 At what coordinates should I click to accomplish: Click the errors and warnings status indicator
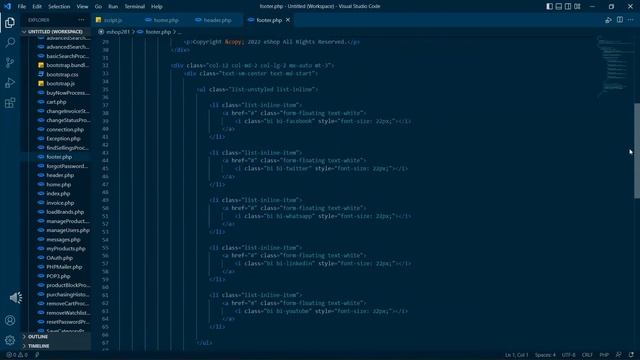click(x=17, y=355)
